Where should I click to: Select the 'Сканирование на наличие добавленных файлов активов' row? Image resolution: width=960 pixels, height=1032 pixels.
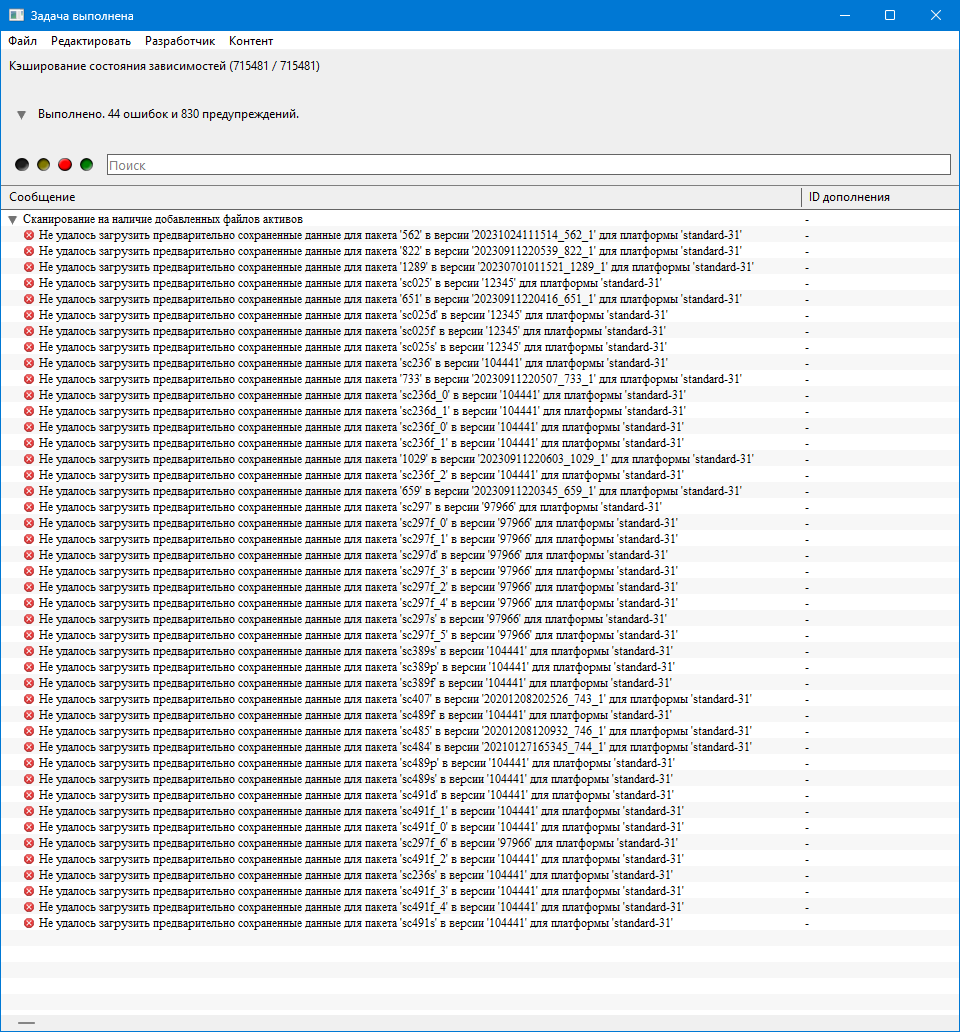480,219
